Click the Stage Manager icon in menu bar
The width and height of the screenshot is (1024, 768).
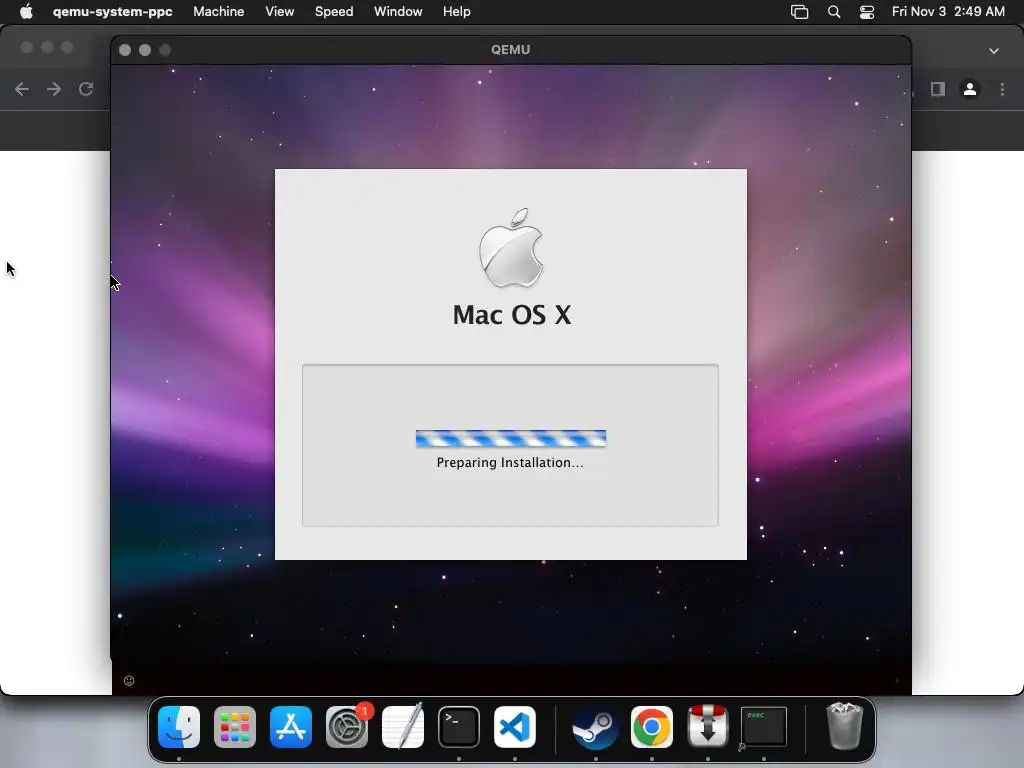click(799, 12)
